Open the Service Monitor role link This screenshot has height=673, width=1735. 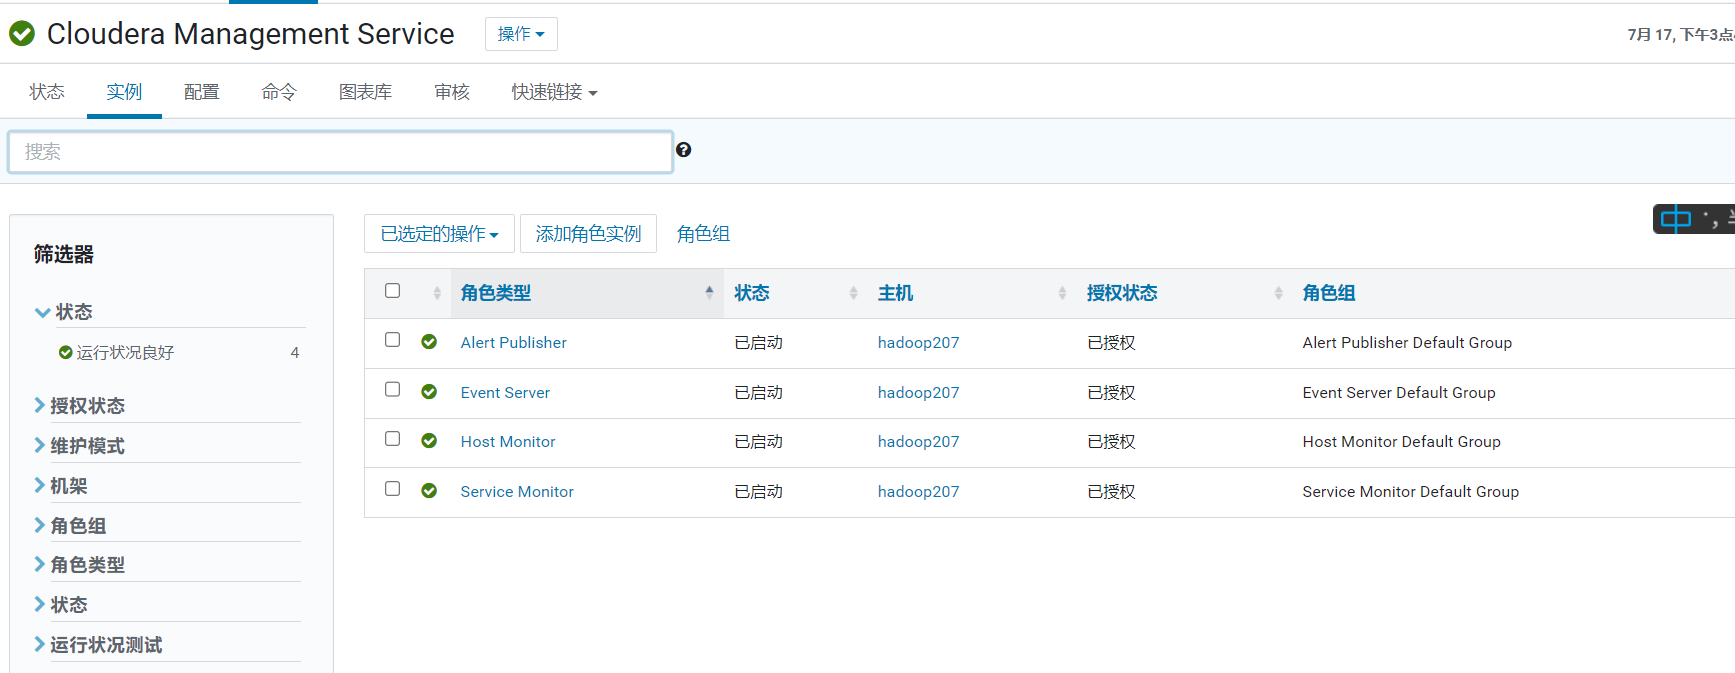[517, 491]
